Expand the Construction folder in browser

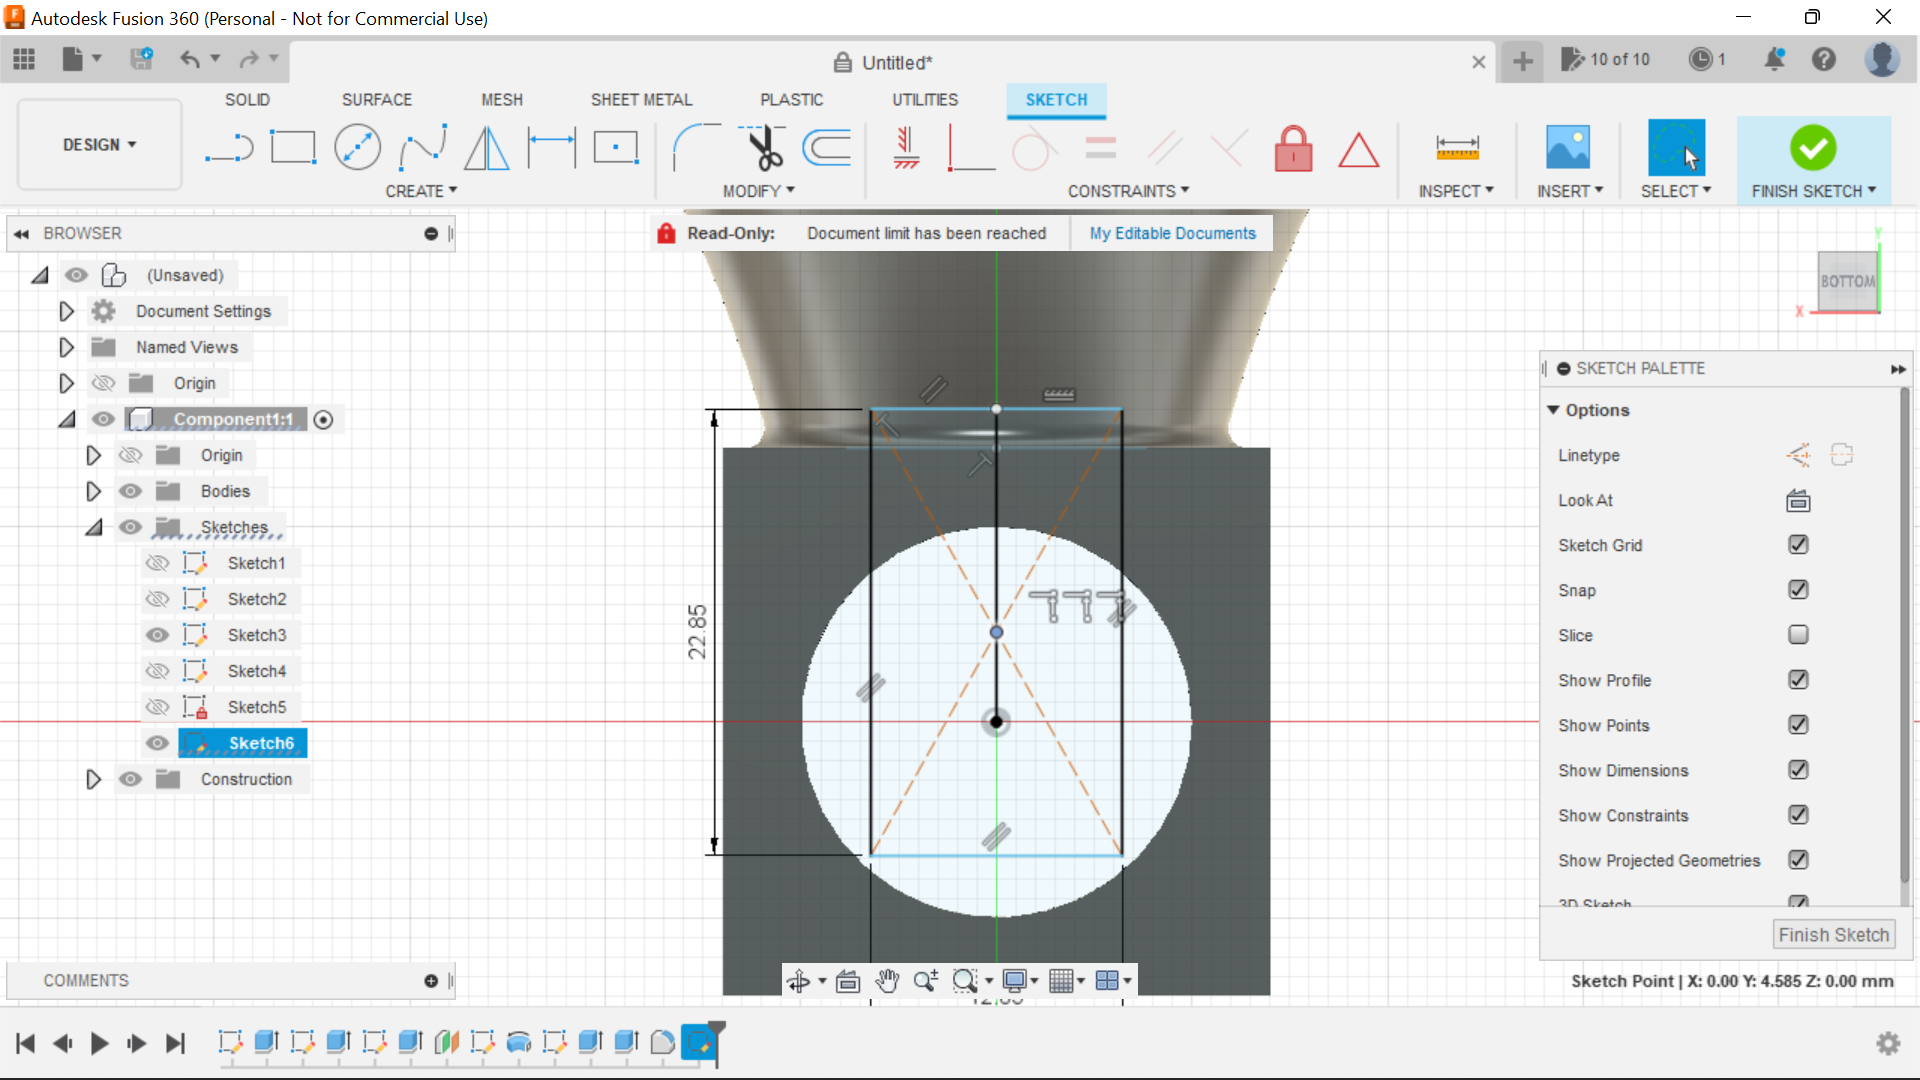92,778
